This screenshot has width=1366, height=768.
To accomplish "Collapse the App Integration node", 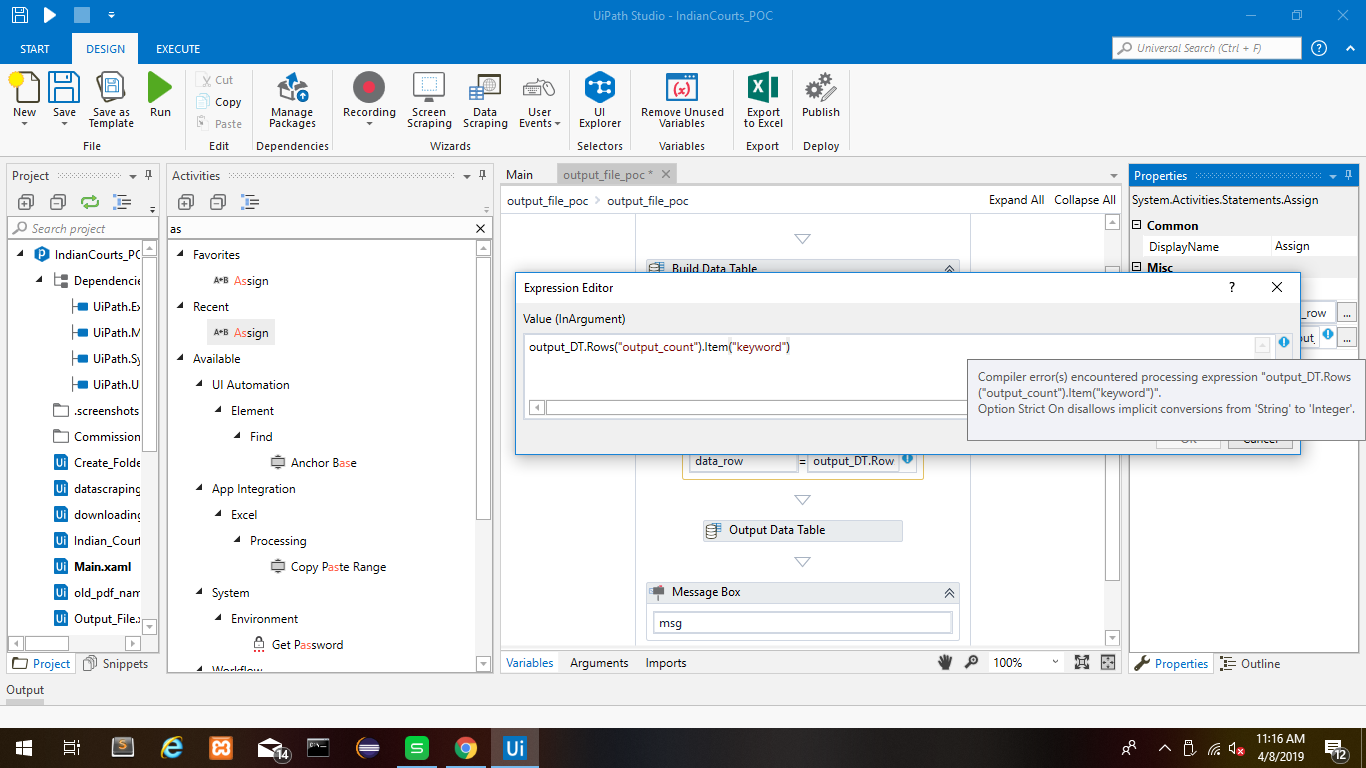I will (x=200, y=489).
